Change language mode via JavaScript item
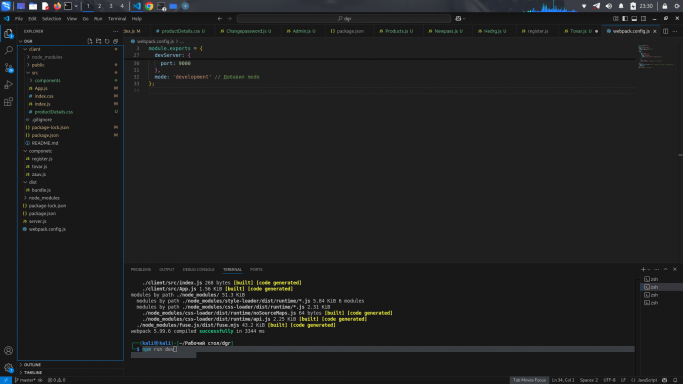 click(647, 380)
